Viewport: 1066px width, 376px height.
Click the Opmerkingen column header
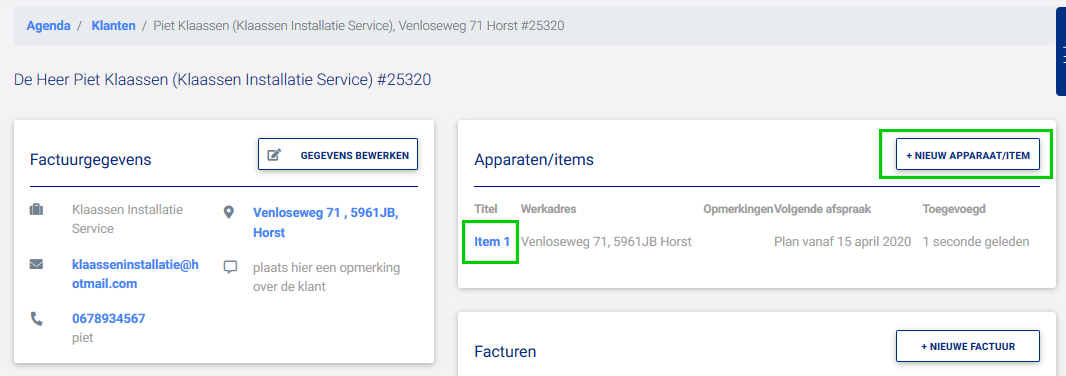tap(738, 209)
